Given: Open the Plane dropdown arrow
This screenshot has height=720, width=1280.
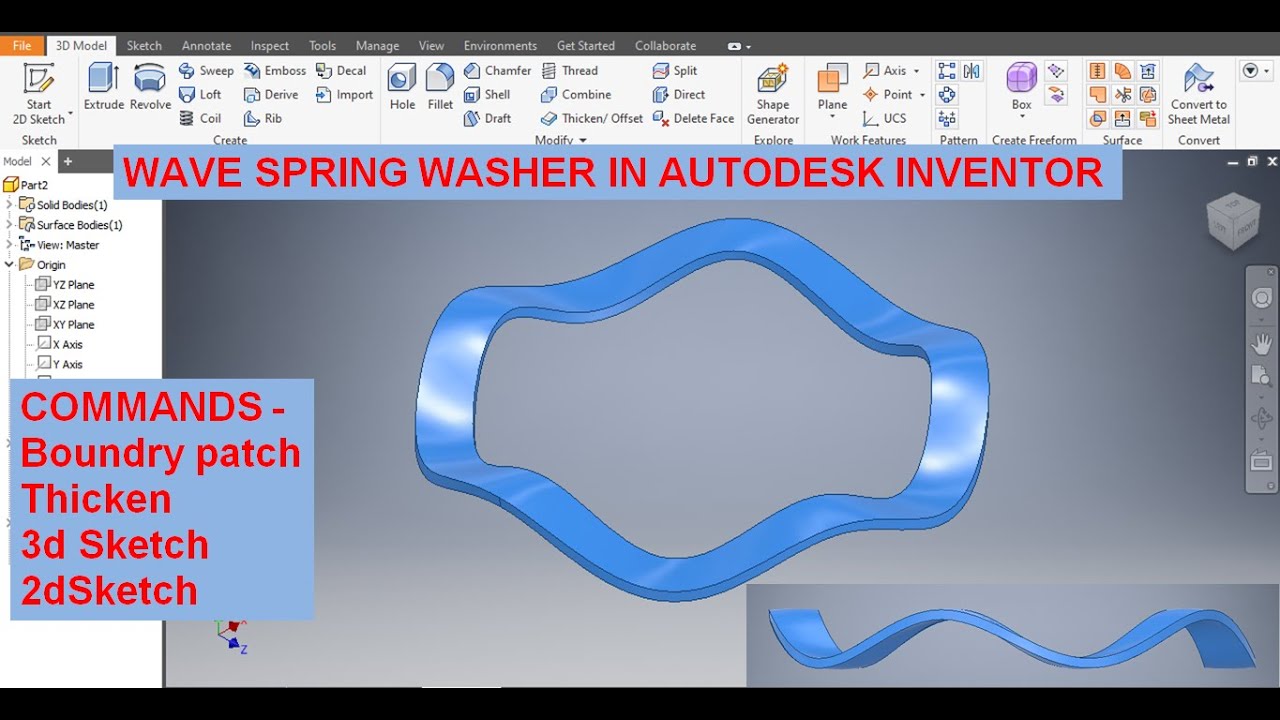Looking at the screenshot, I should (x=832, y=117).
